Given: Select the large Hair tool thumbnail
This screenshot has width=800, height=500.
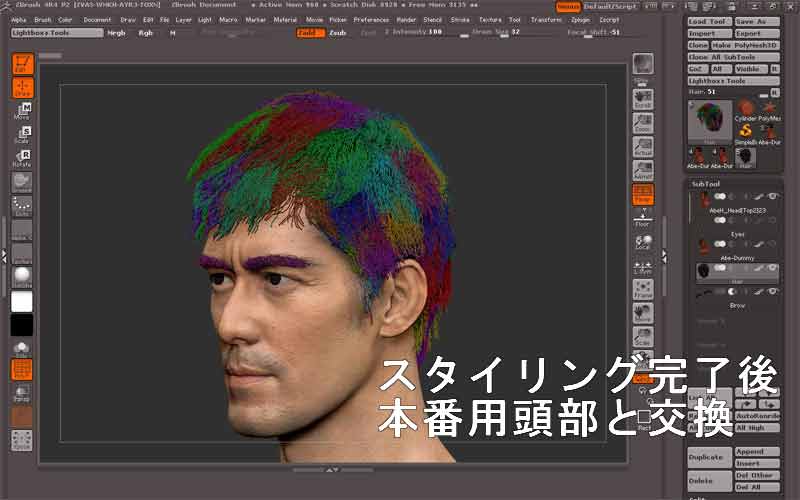Looking at the screenshot, I should tap(710, 122).
